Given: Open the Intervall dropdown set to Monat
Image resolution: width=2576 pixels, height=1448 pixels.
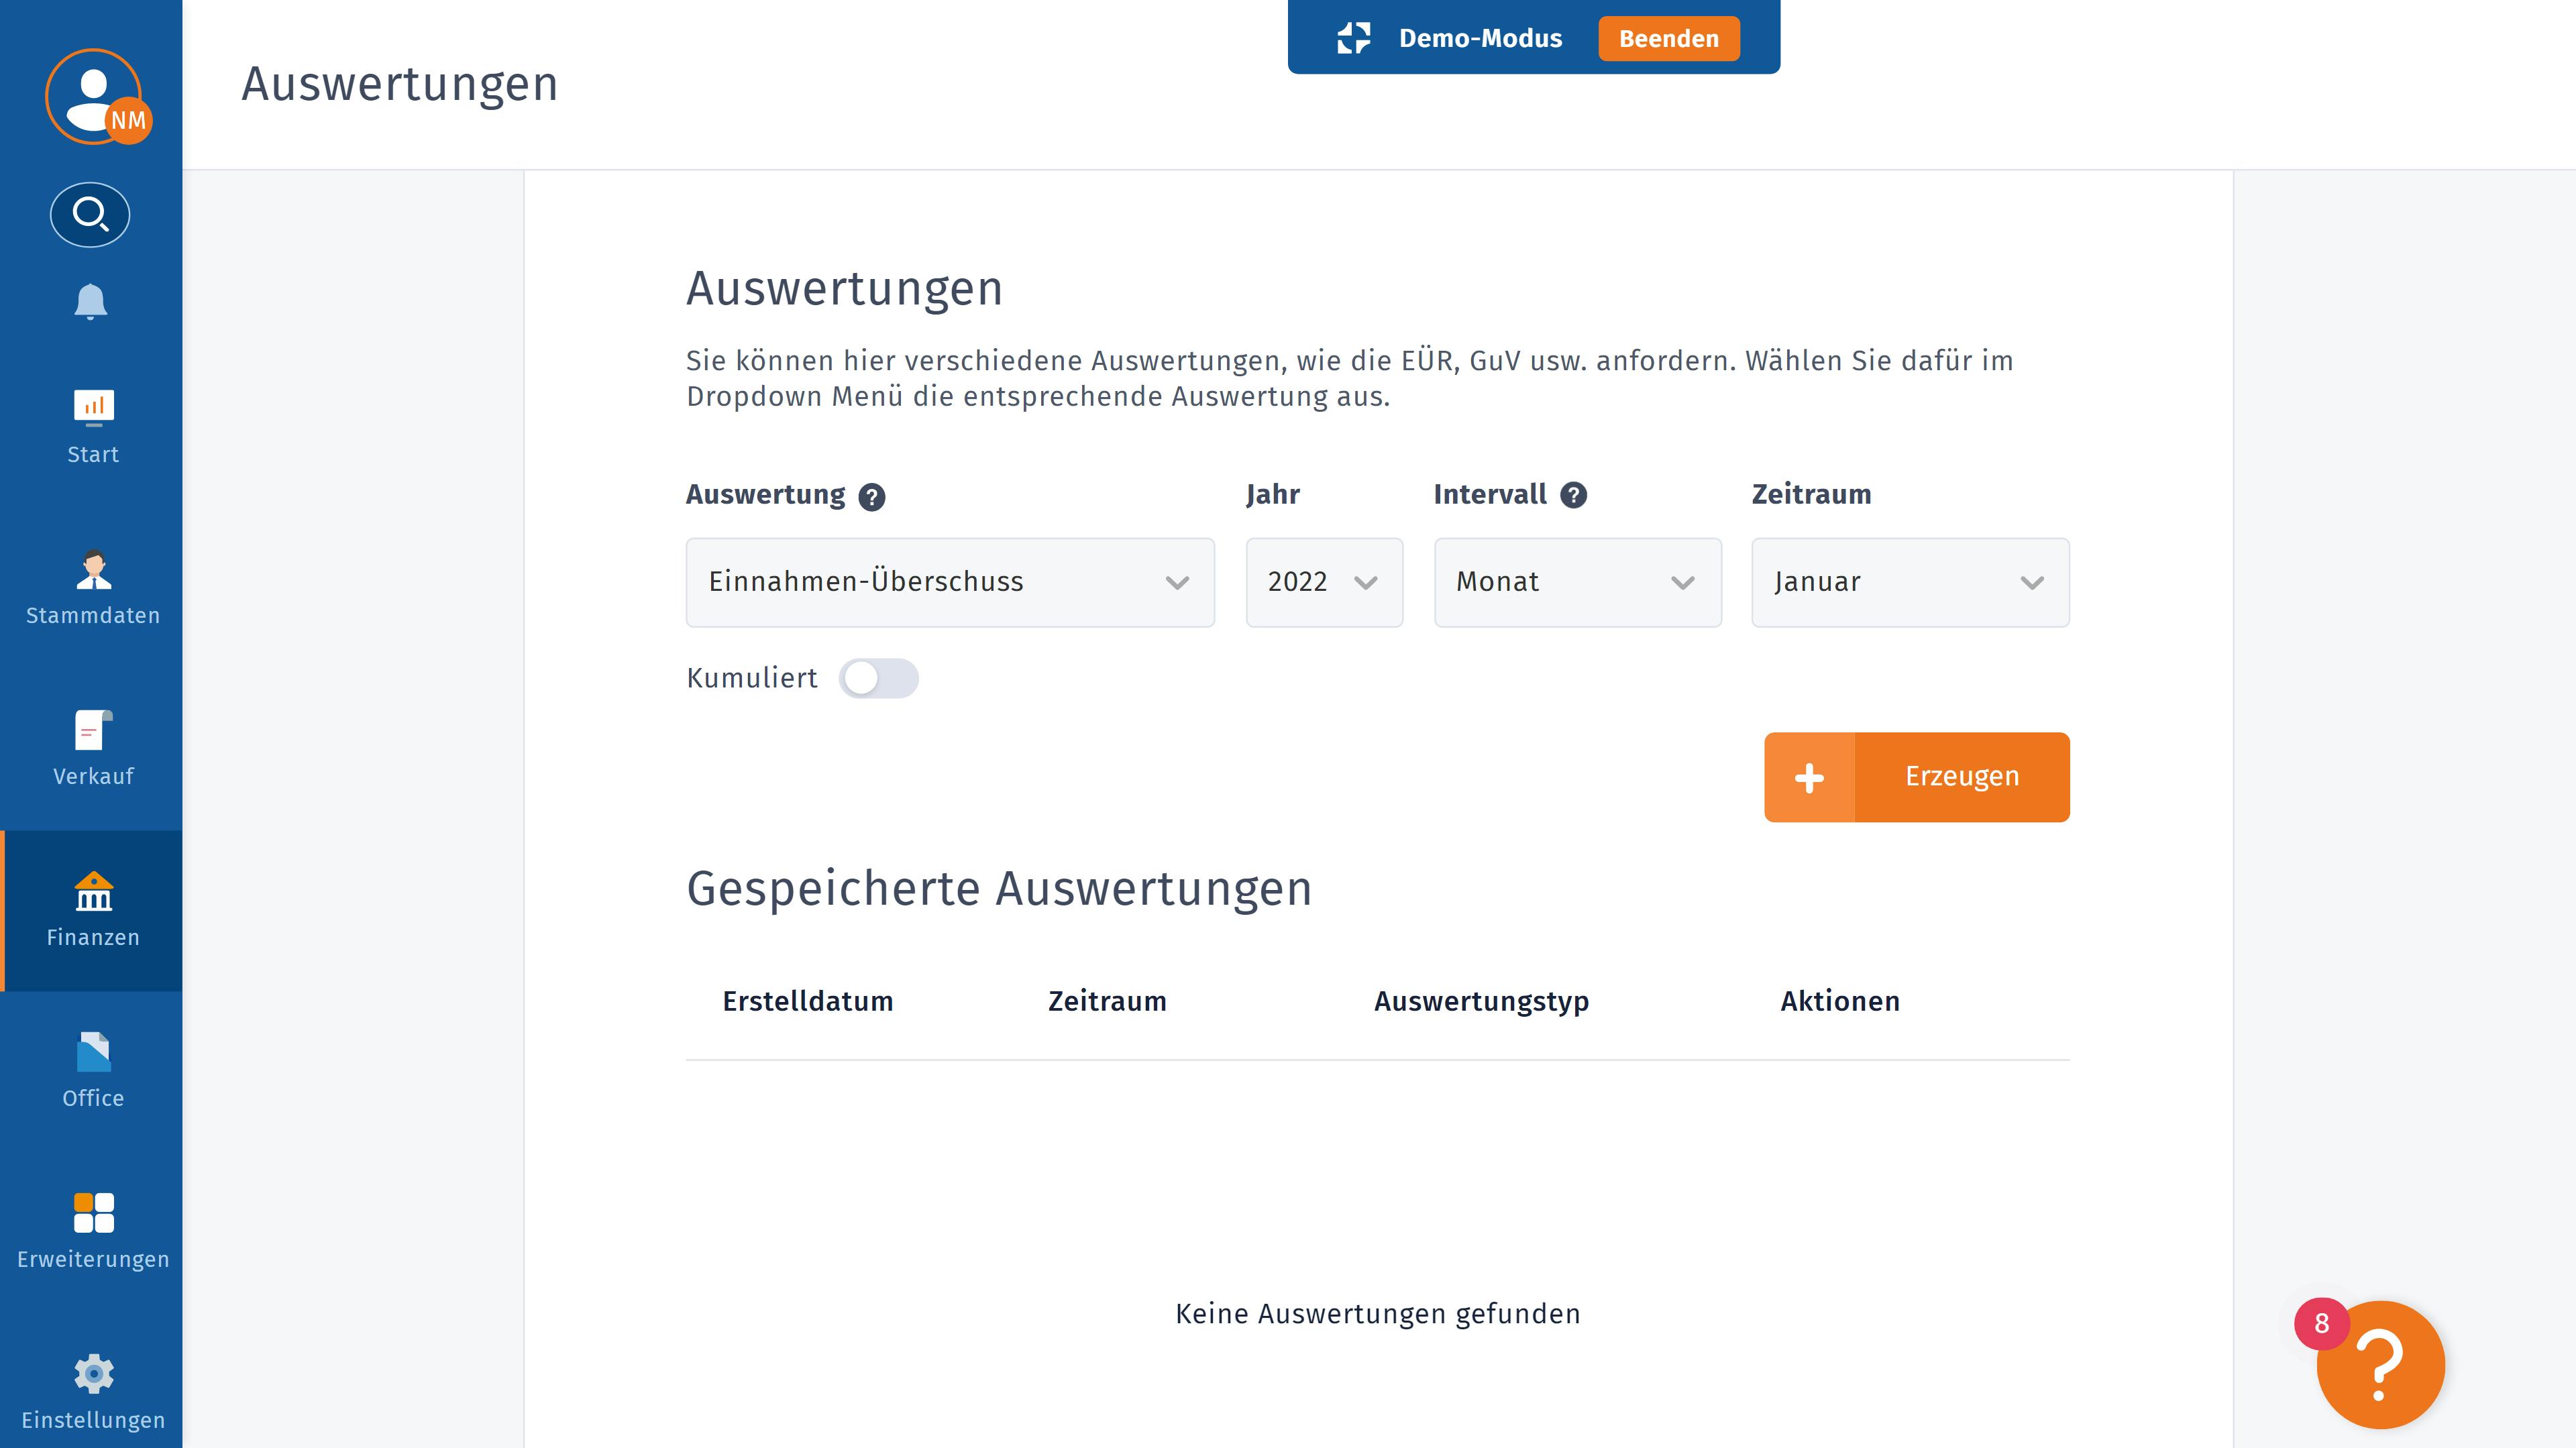Looking at the screenshot, I should coord(1577,582).
